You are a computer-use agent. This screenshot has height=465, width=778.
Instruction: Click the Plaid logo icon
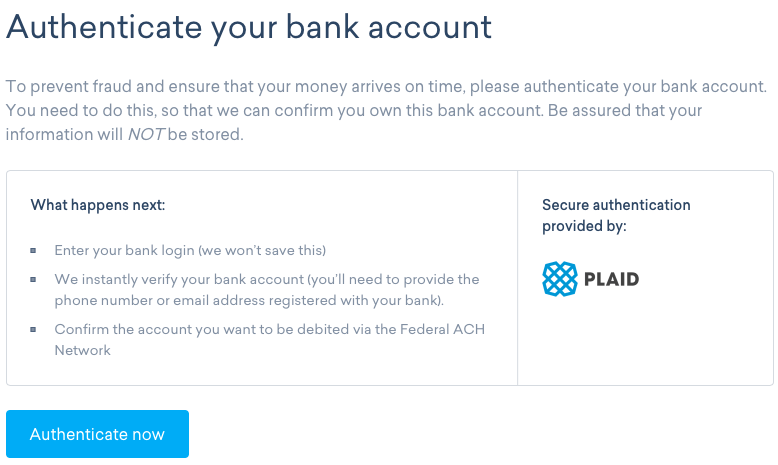click(560, 279)
